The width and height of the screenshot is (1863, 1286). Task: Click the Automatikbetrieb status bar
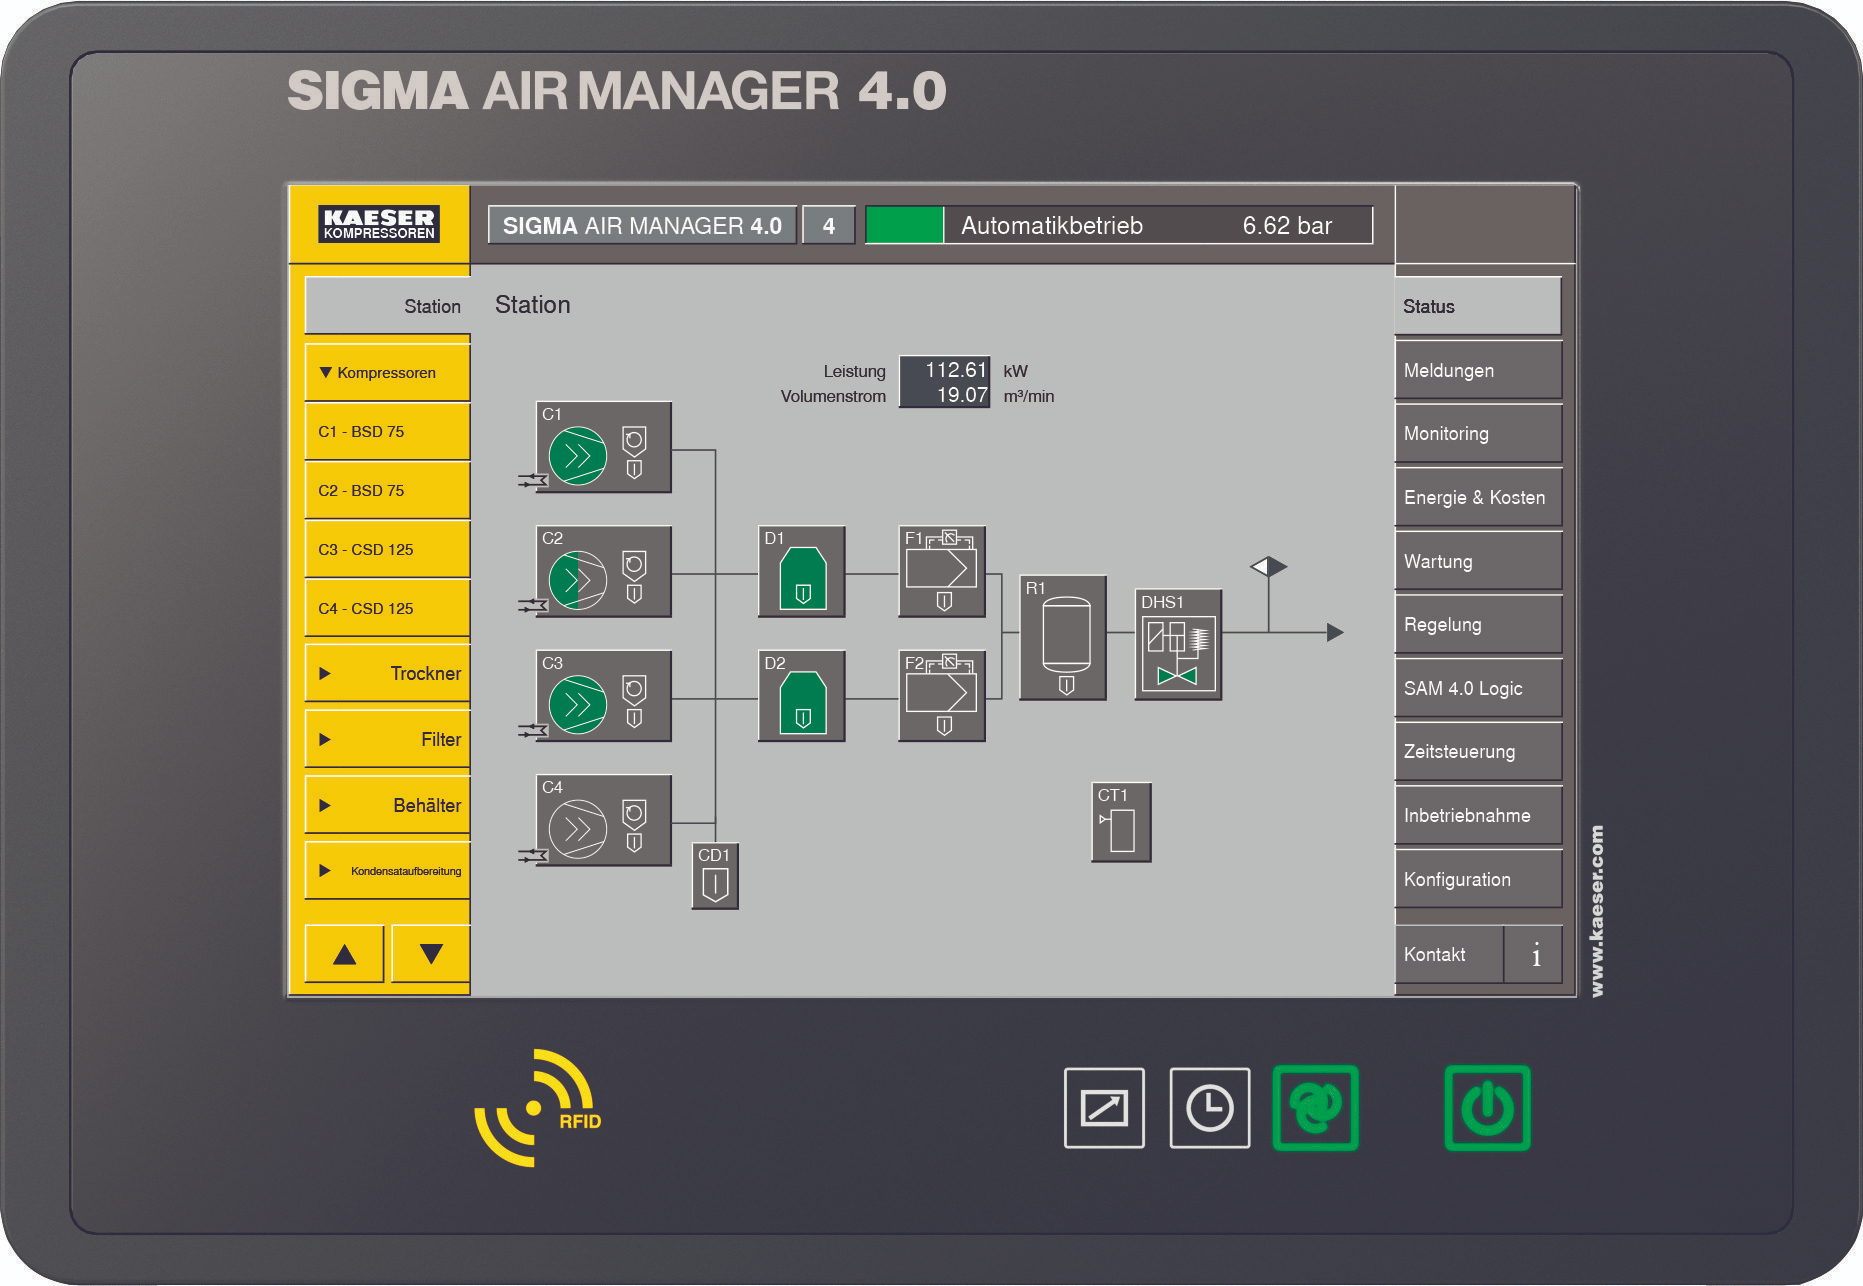pos(1120,225)
